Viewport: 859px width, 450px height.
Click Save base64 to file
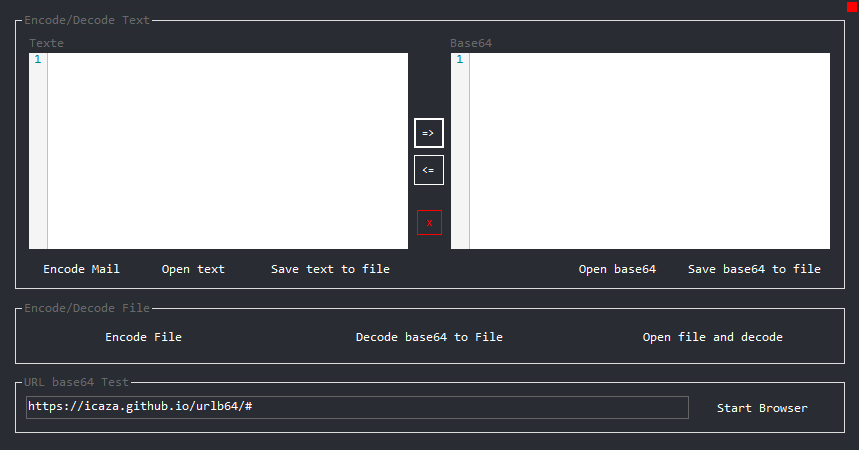tap(754, 269)
